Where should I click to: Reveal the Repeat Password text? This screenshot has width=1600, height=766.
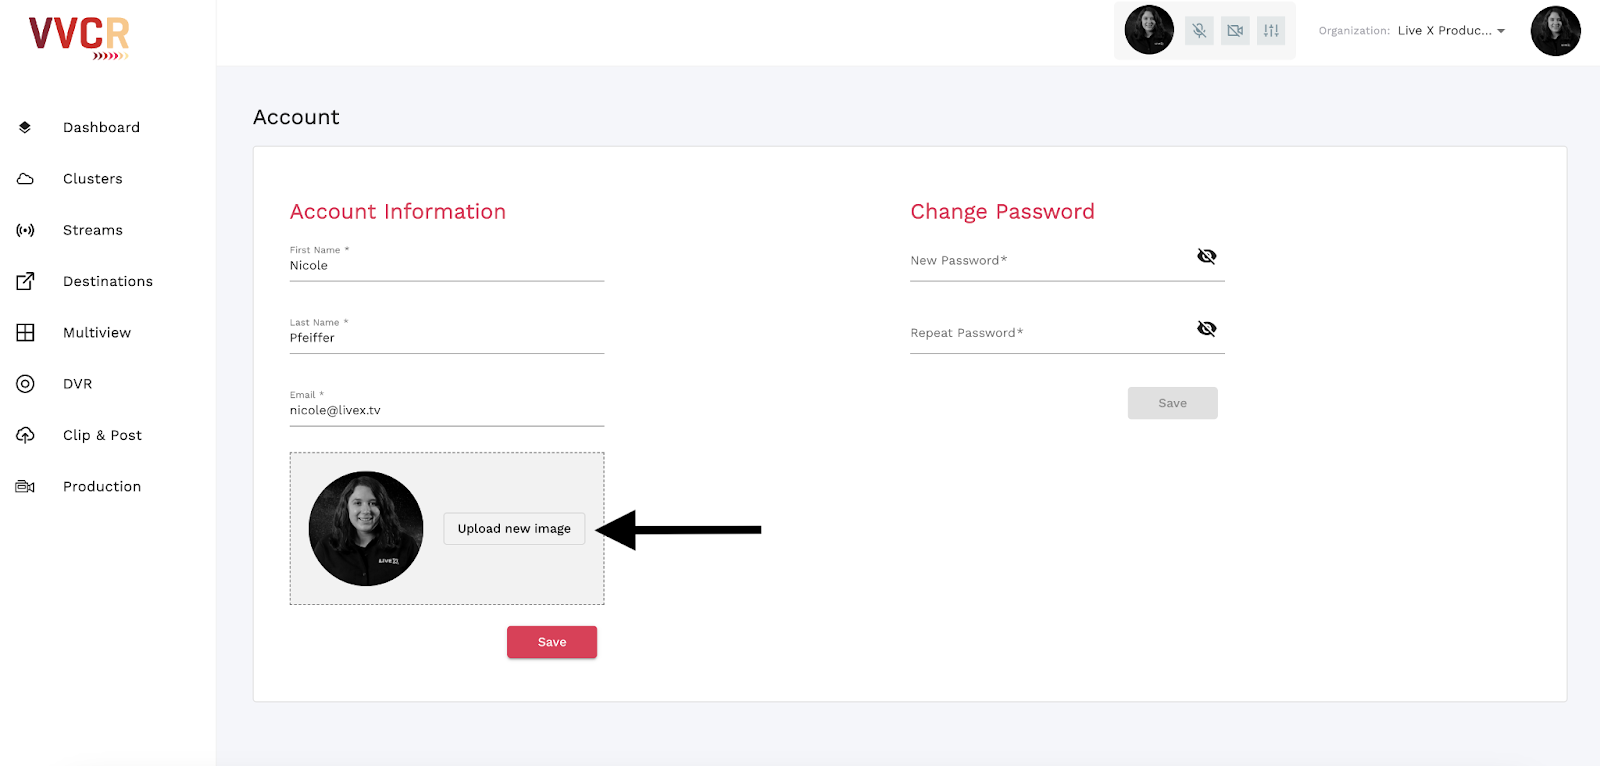coord(1207,328)
